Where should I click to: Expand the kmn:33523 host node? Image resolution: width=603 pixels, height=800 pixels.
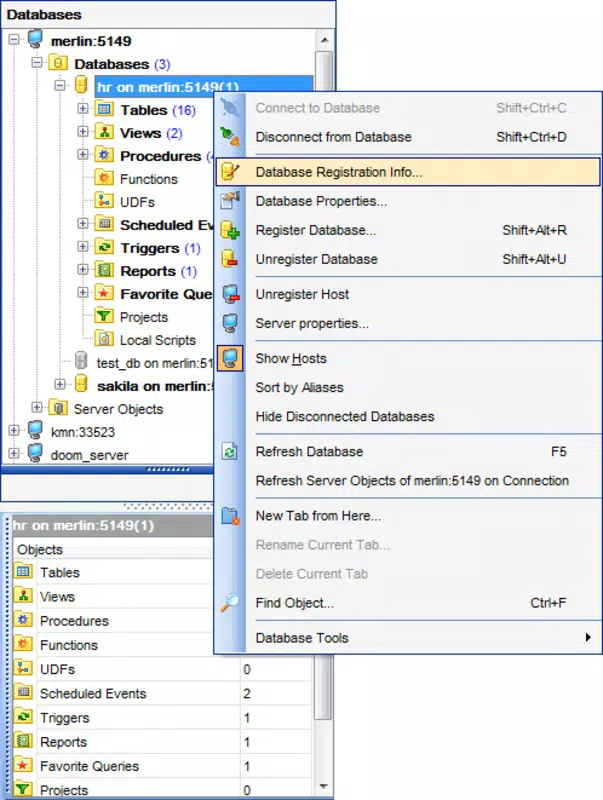14,430
